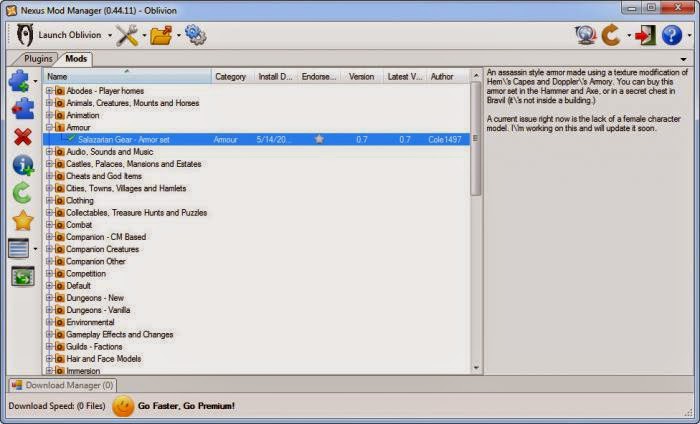Select the Companion Creatures category
Image resolution: width=700 pixels, height=424 pixels.
pyautogui.click(x=103, y=249)
